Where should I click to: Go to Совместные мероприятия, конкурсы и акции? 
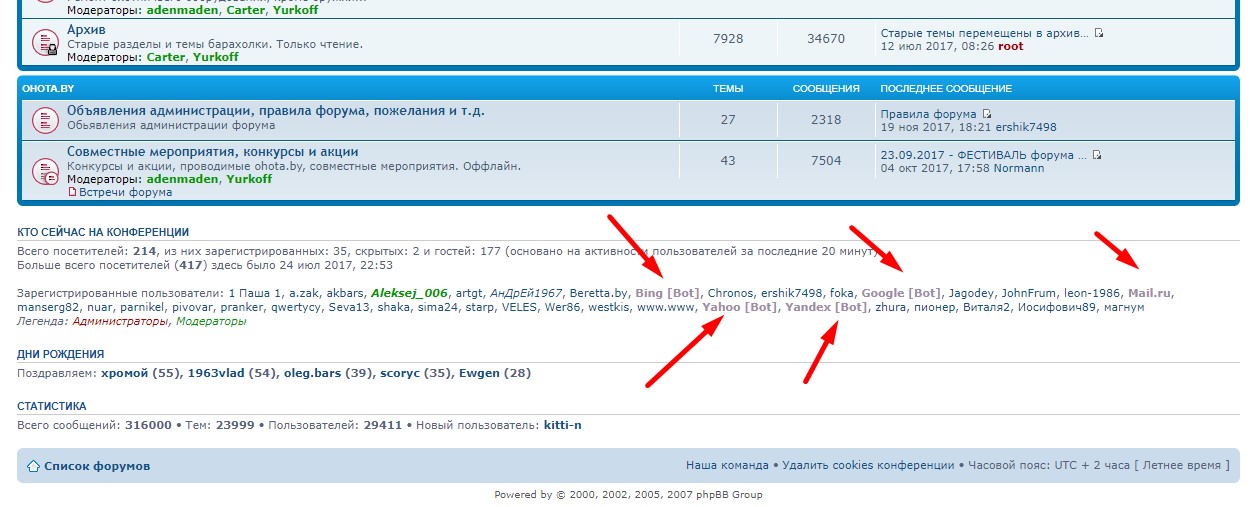pyautogui.click(x=212, y=151)
